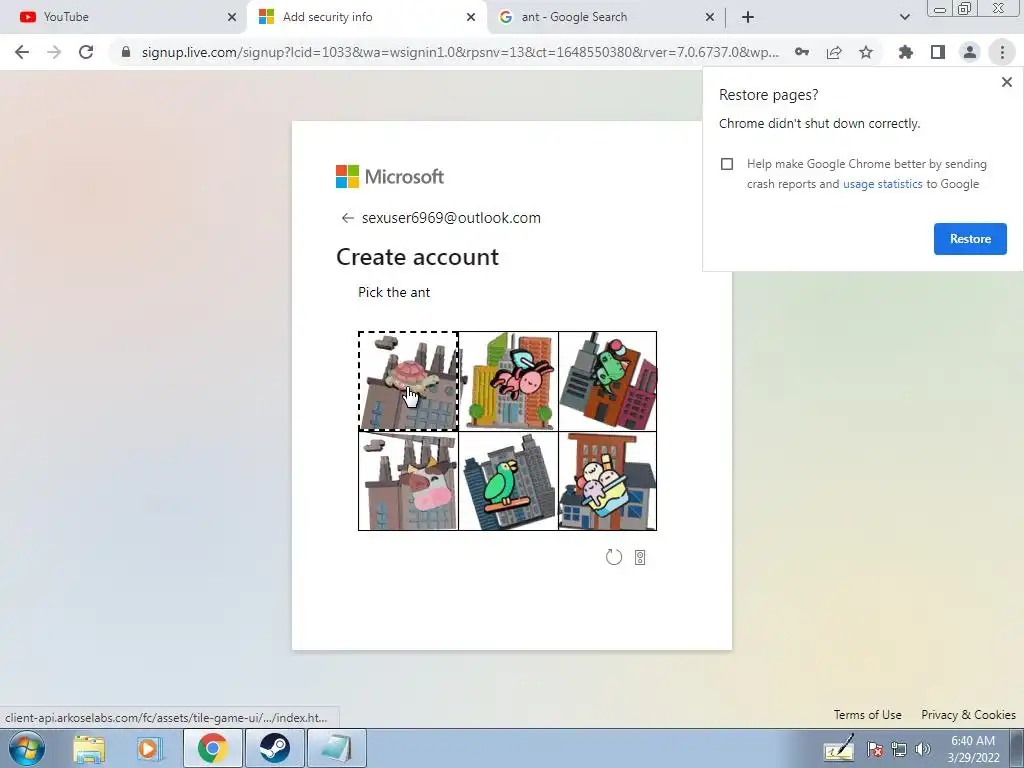1024x768 pixels.
Task: Launch the media player taskbar icon
Action: coord(150,748)
